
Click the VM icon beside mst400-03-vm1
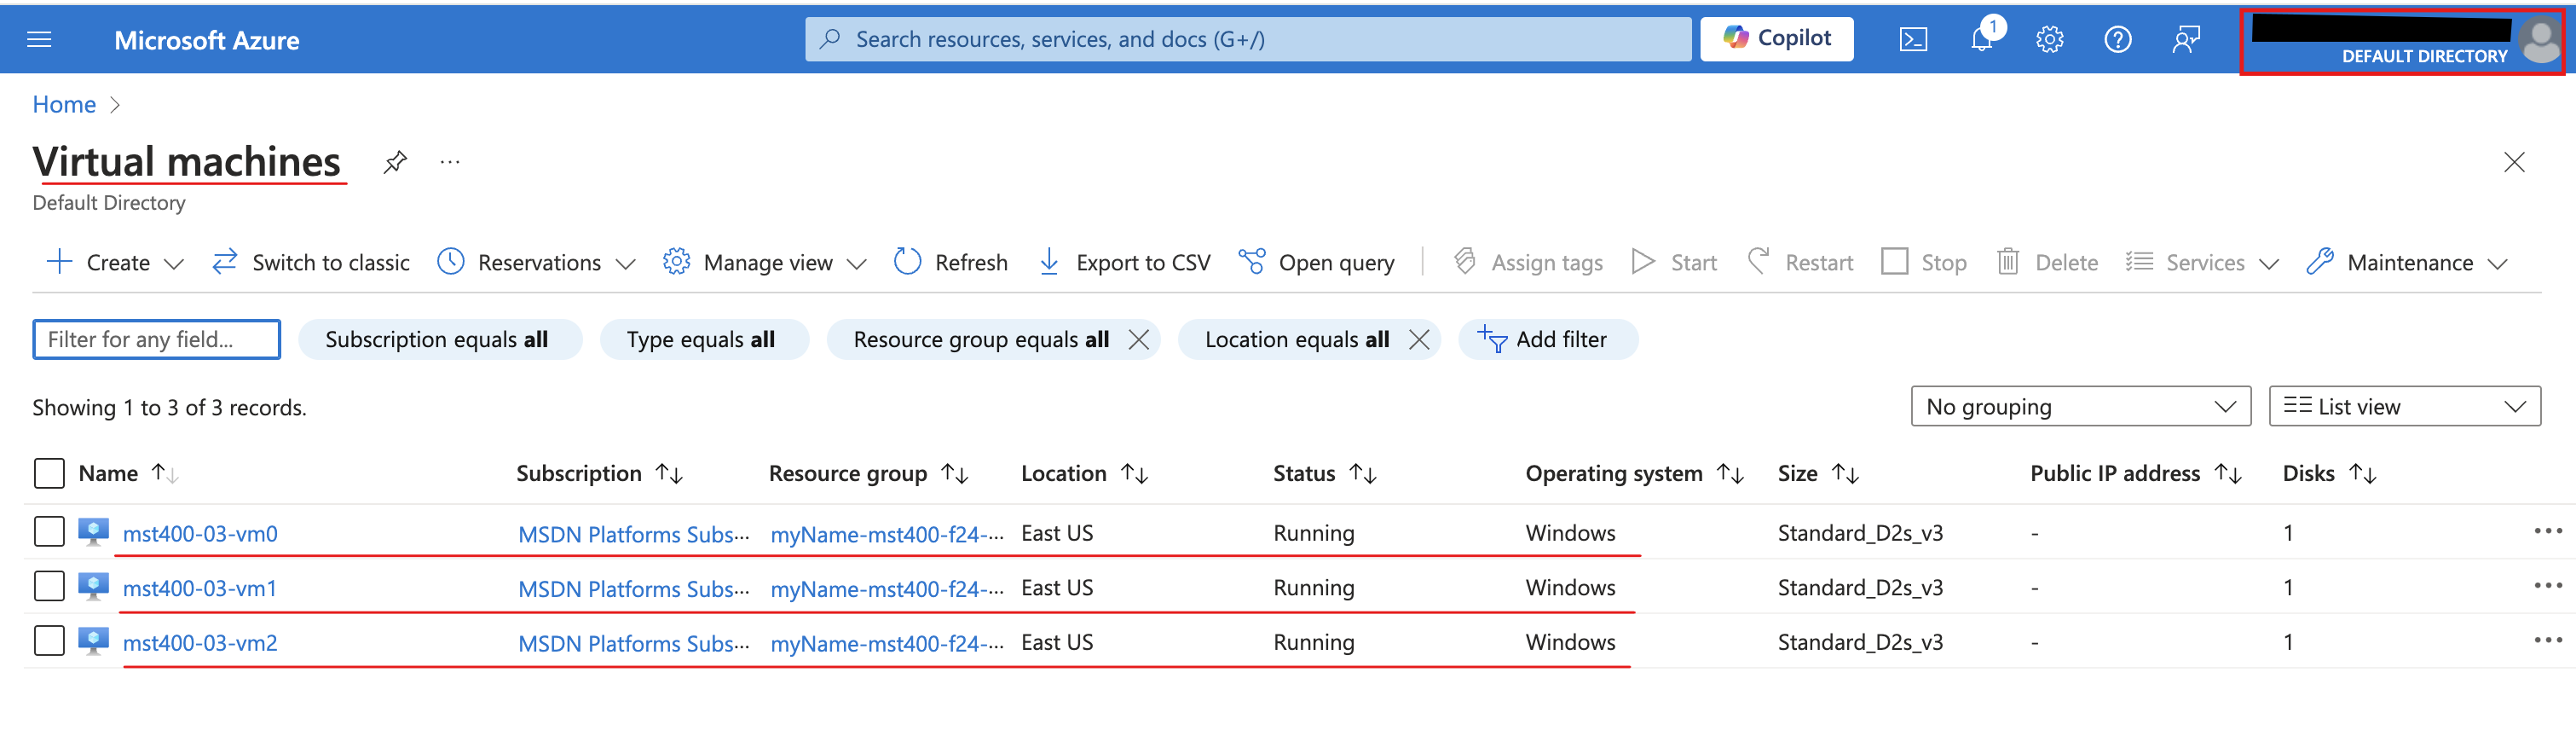[x=93, y=586]
